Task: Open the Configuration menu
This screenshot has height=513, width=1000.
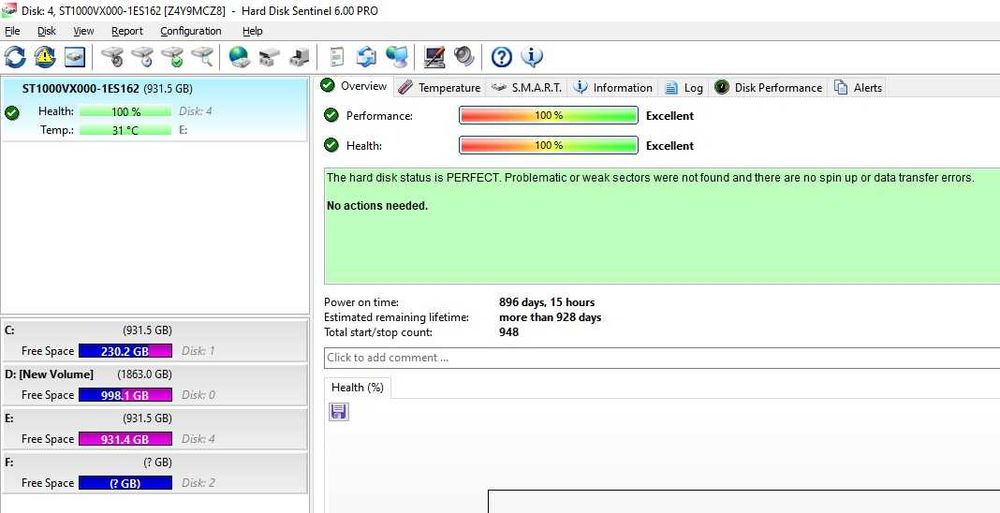Action: pos(191,31)
